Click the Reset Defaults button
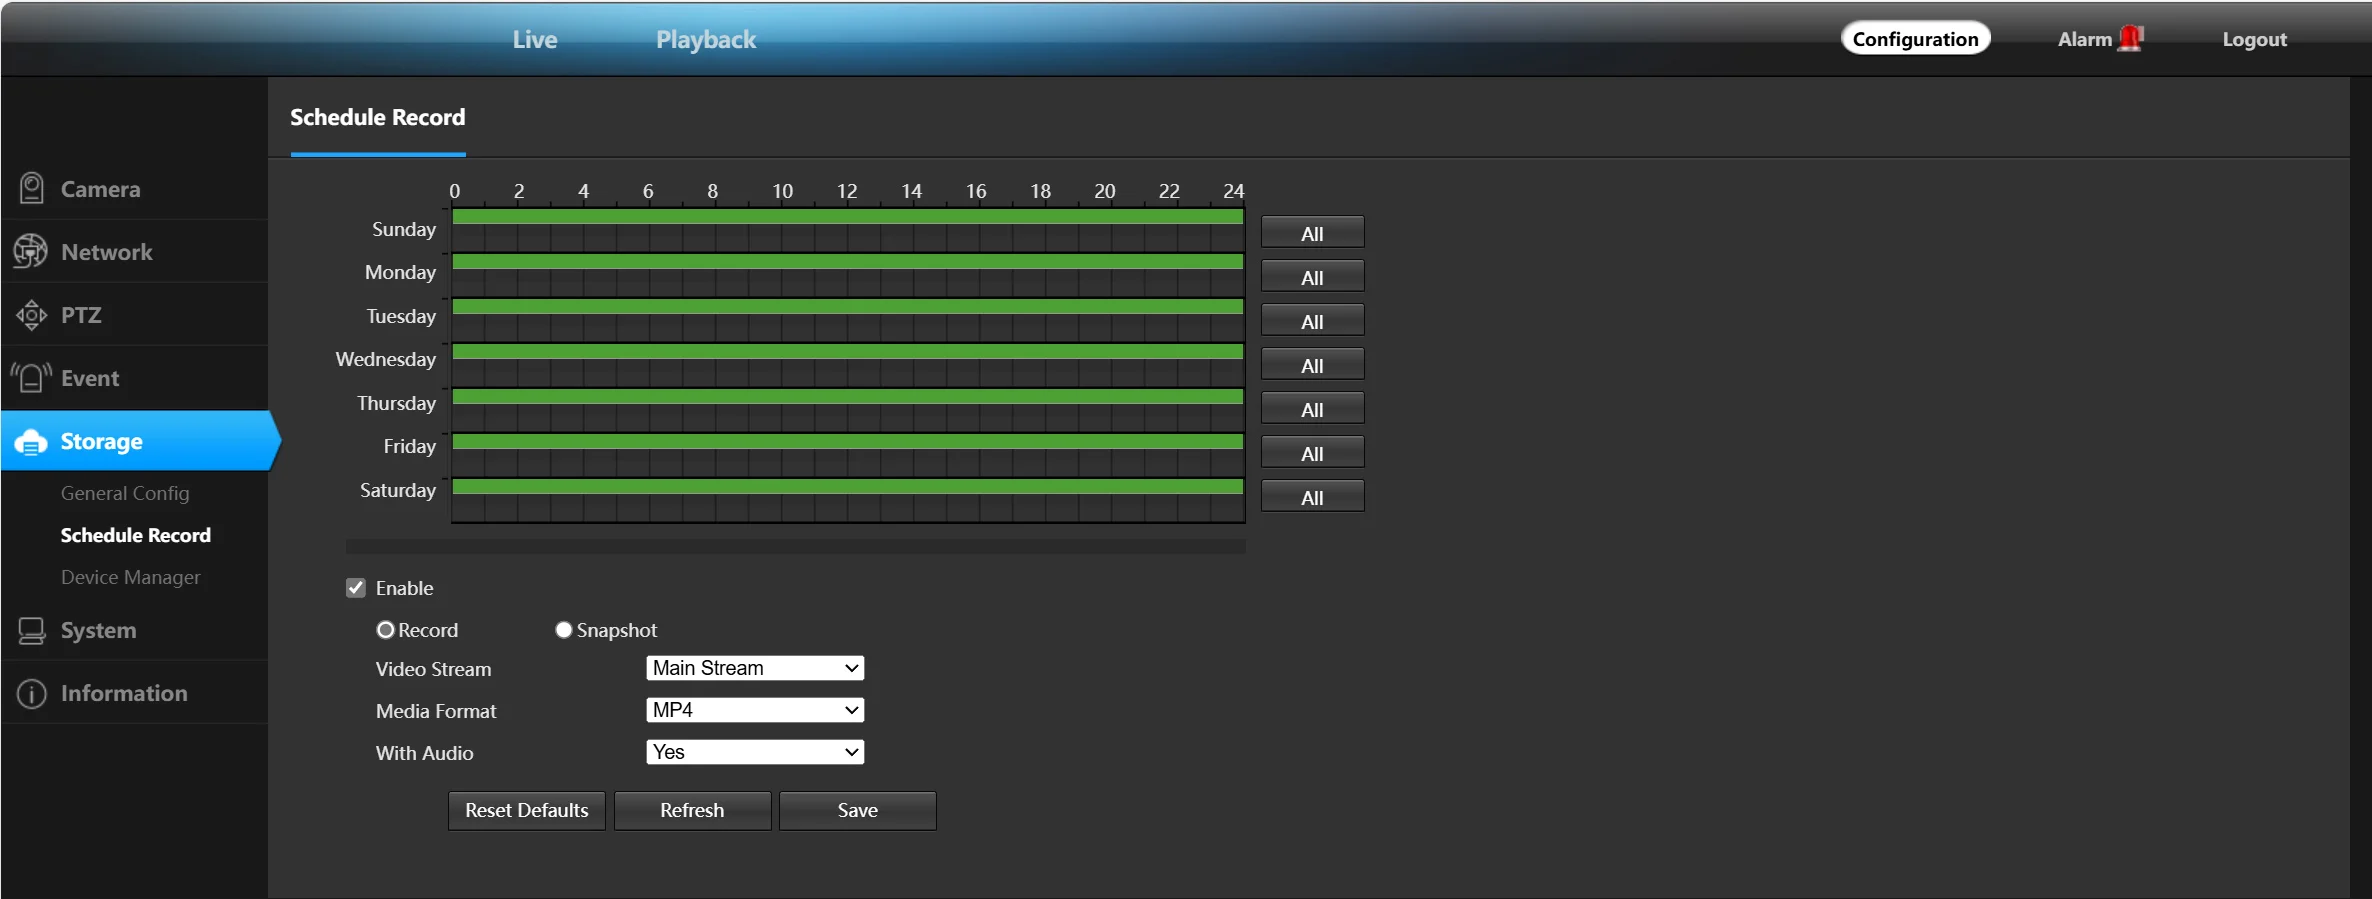Image resolution: width=2372 pixels, height=899 pixels. [x=526, y=811]
